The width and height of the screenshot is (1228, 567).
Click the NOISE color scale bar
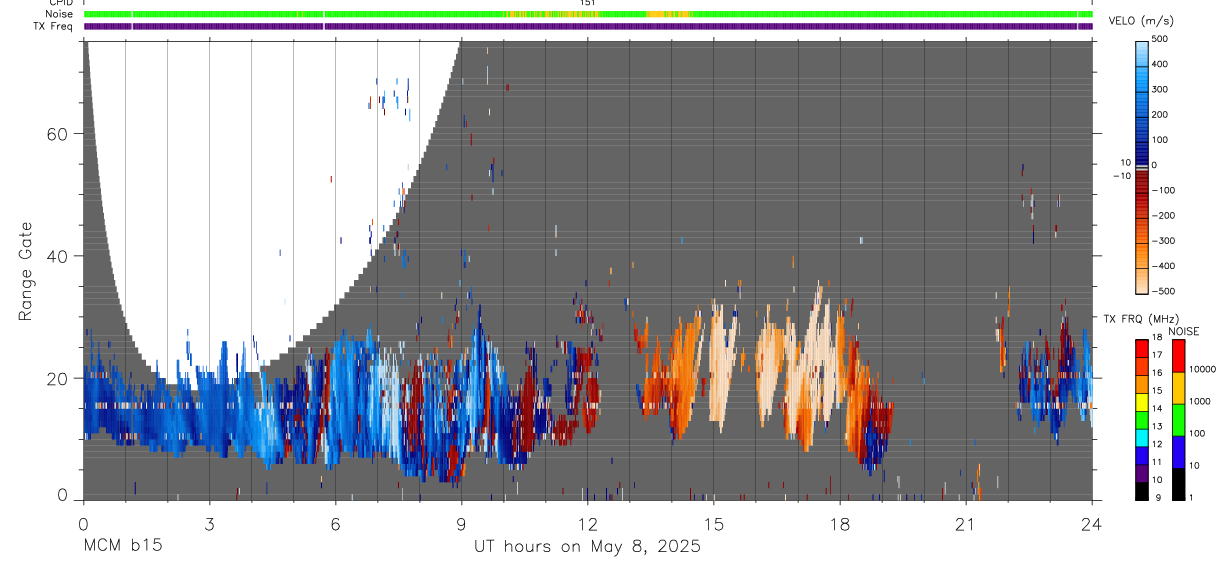click(1177, 419)
